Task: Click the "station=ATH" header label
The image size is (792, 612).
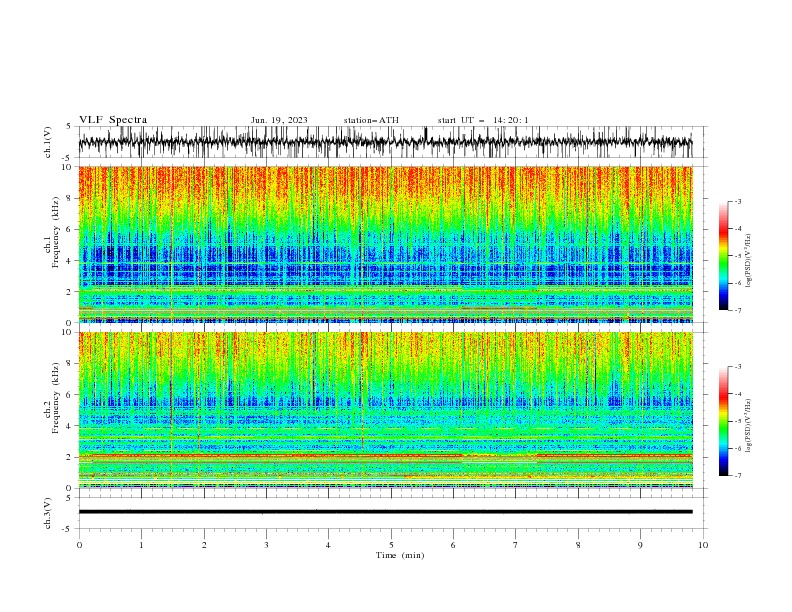Action: point(371,120)
